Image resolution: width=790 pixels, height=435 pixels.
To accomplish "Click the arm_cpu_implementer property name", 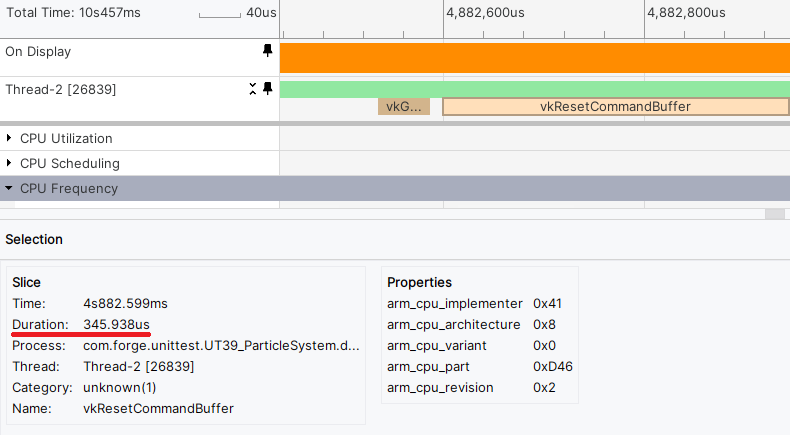I will pos(455,303).
